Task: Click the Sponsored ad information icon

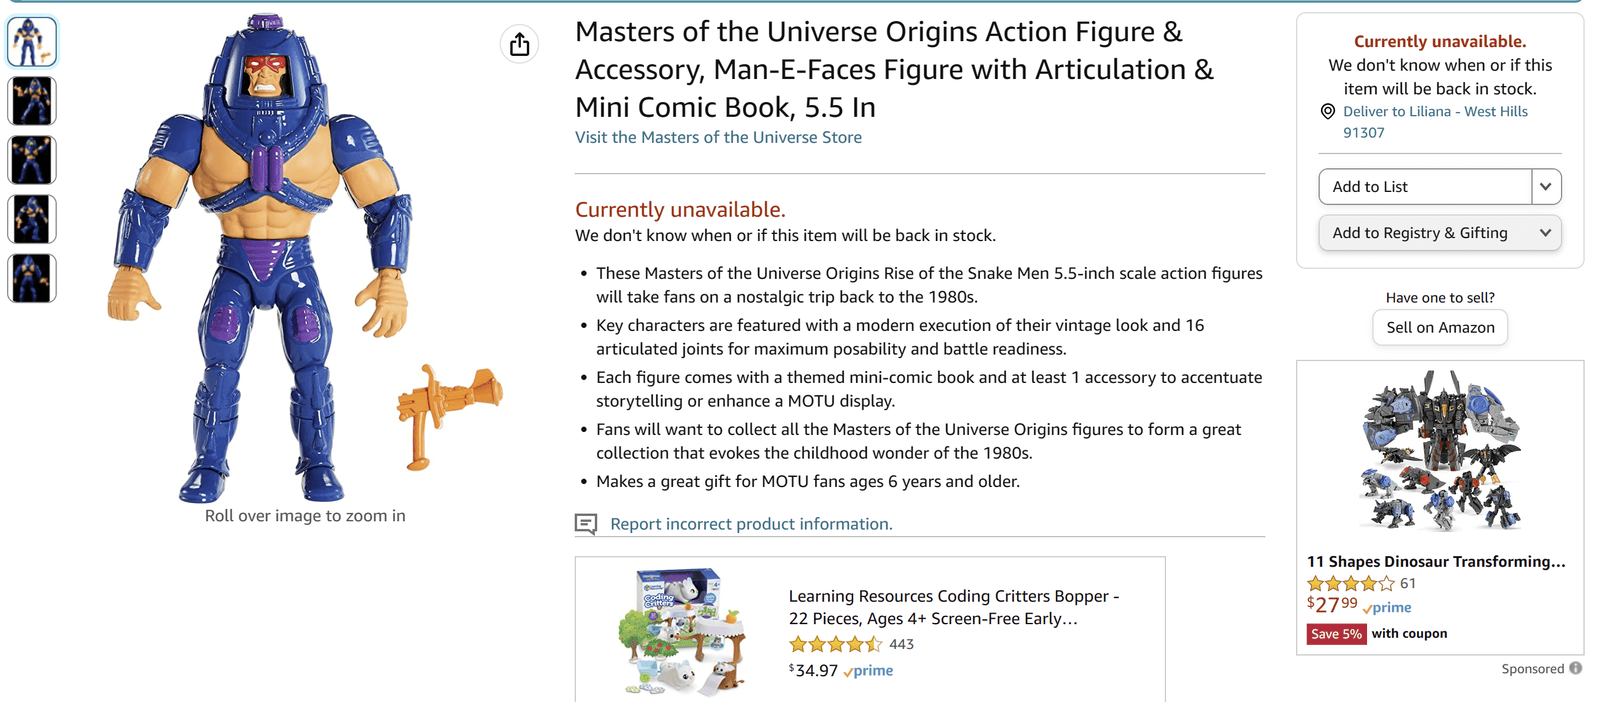Action: point(1575,668)
